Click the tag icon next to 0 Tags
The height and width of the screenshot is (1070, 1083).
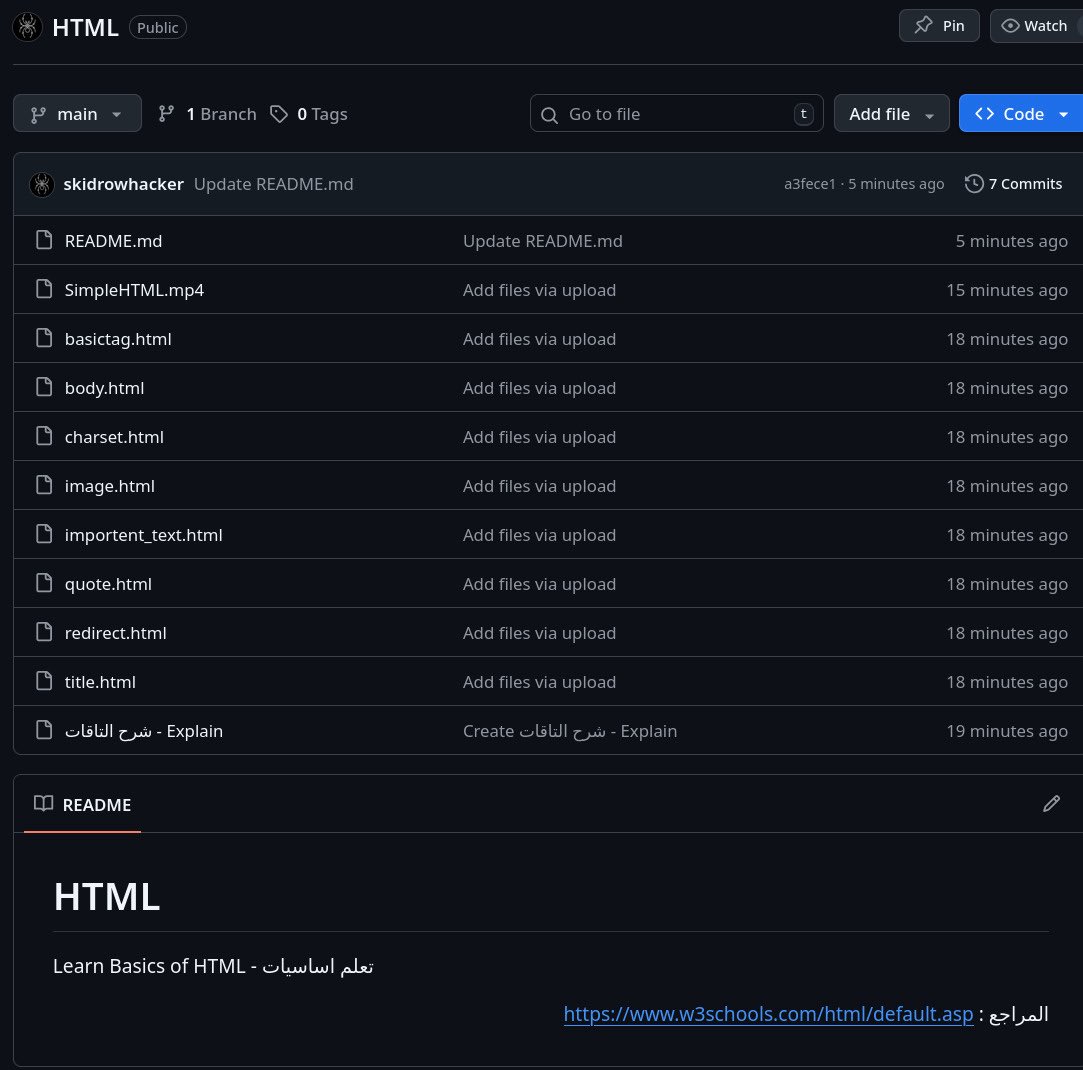coord(279,114)
